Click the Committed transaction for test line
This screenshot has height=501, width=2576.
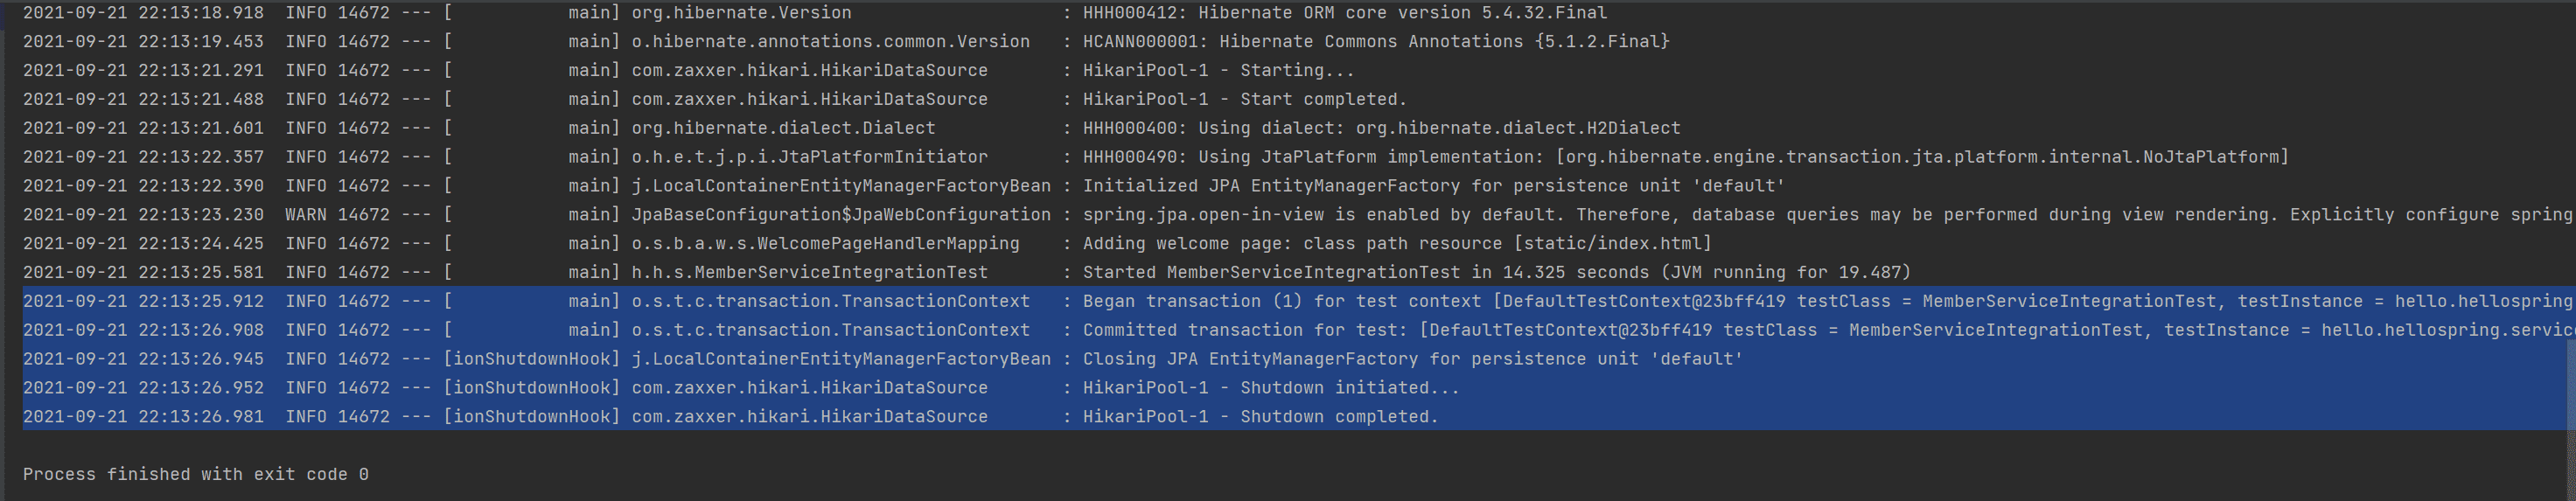tap(1298, 331)
